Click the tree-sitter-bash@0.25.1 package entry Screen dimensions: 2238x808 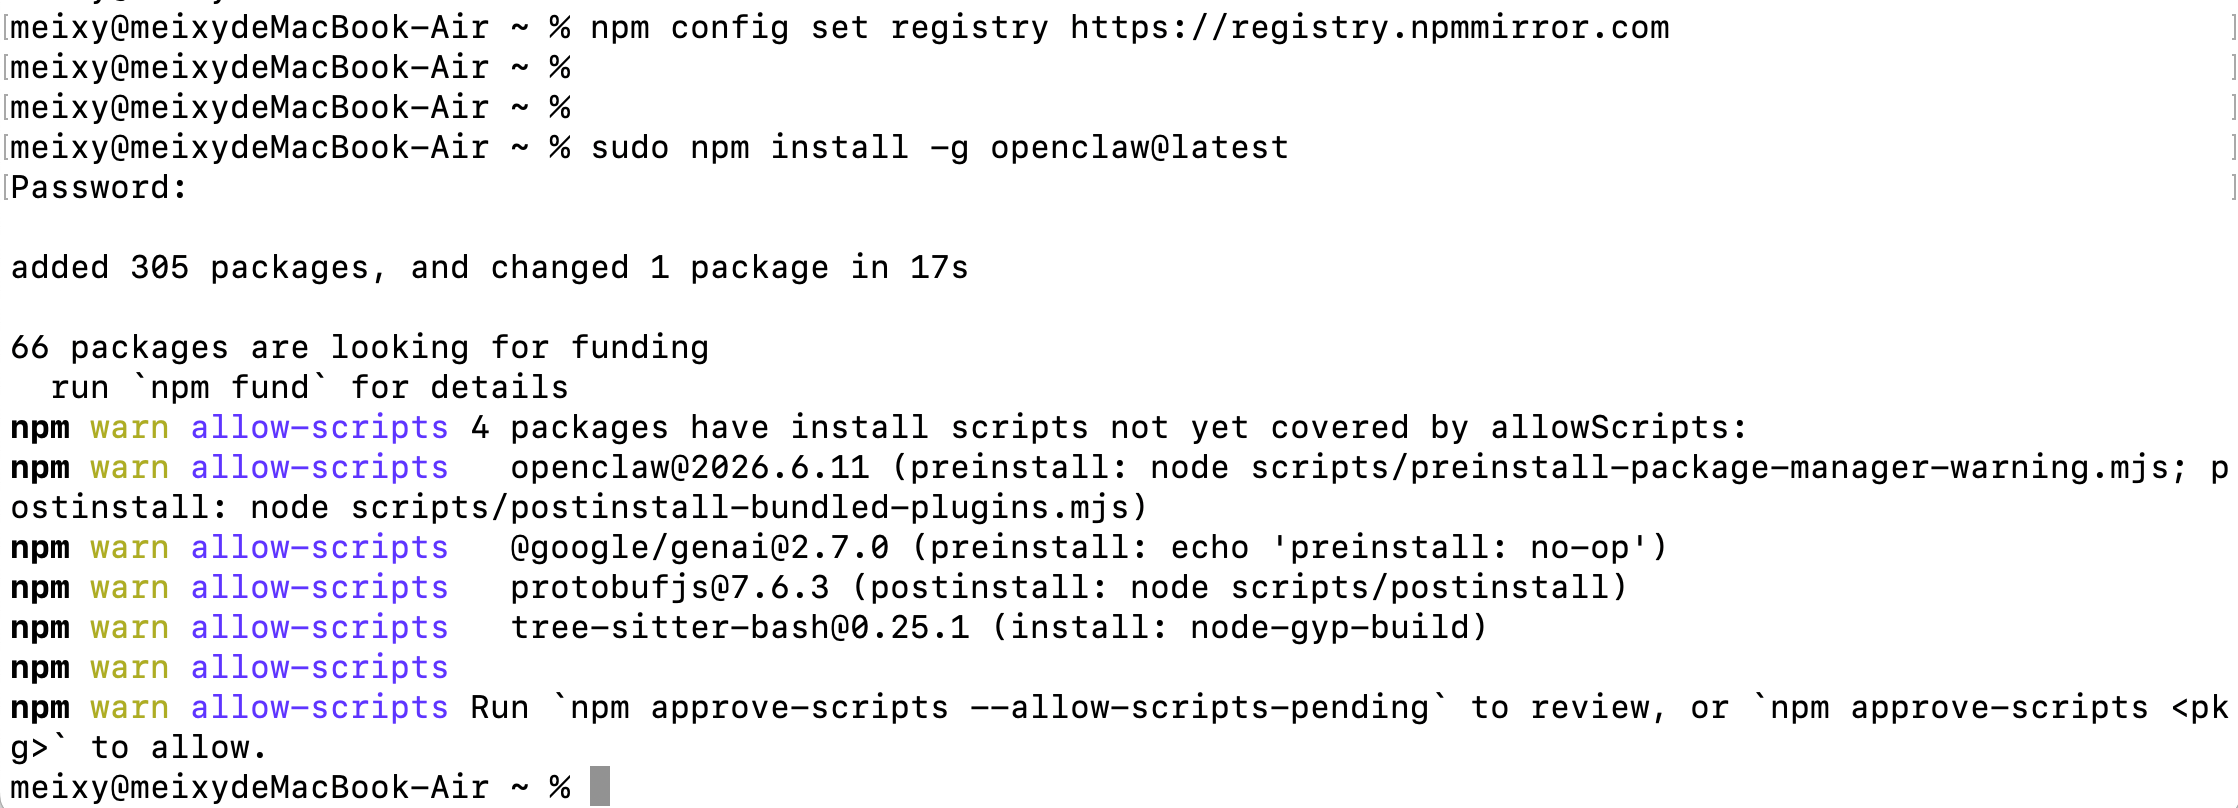(x=739, y=627)
